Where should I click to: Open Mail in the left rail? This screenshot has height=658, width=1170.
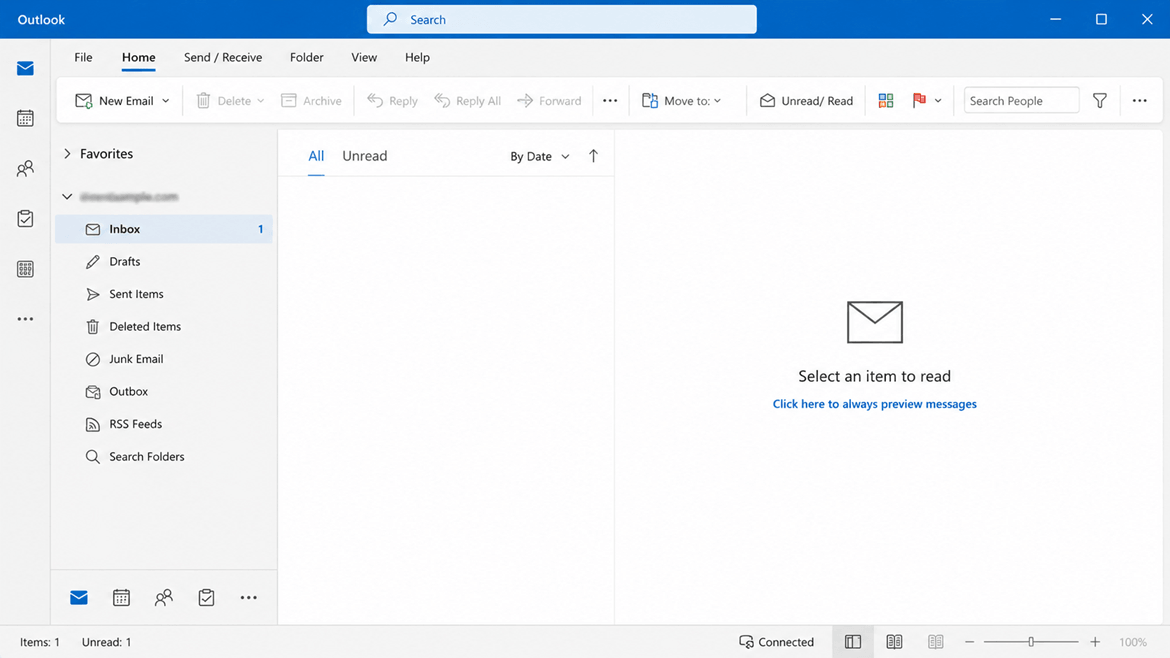25,69
